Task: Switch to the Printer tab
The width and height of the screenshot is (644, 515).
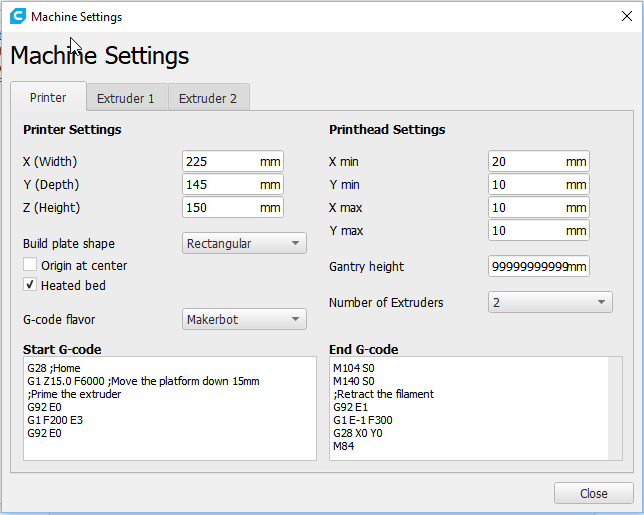Action: (x=48, y=97)
